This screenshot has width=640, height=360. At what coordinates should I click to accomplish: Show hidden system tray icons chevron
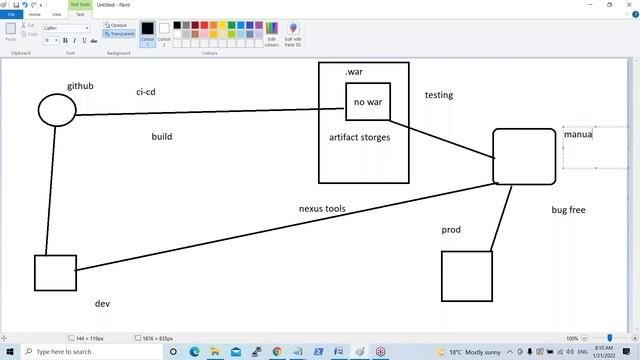coord(510,351)
